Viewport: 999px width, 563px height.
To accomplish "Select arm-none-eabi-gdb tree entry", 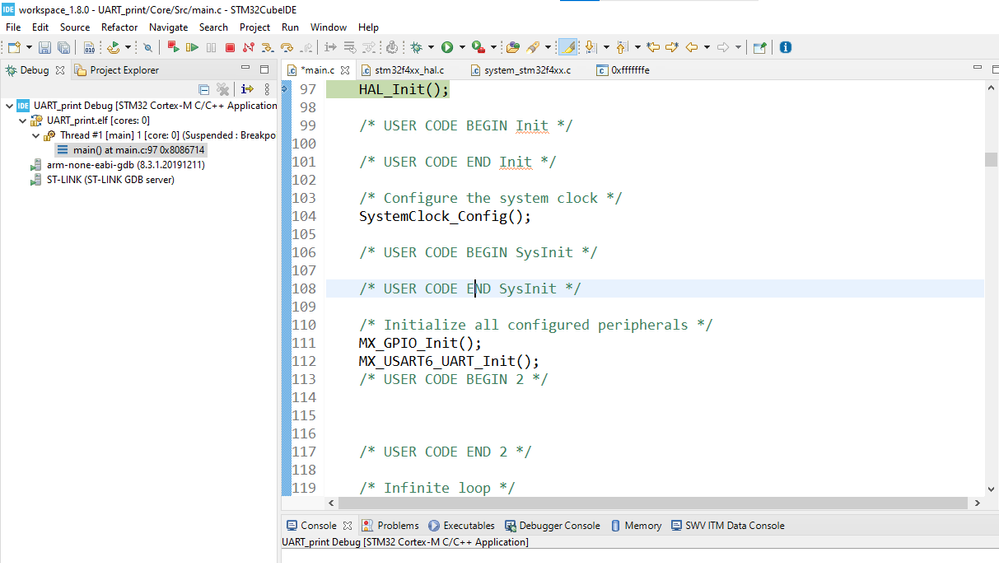I will [x=126, y=165].
